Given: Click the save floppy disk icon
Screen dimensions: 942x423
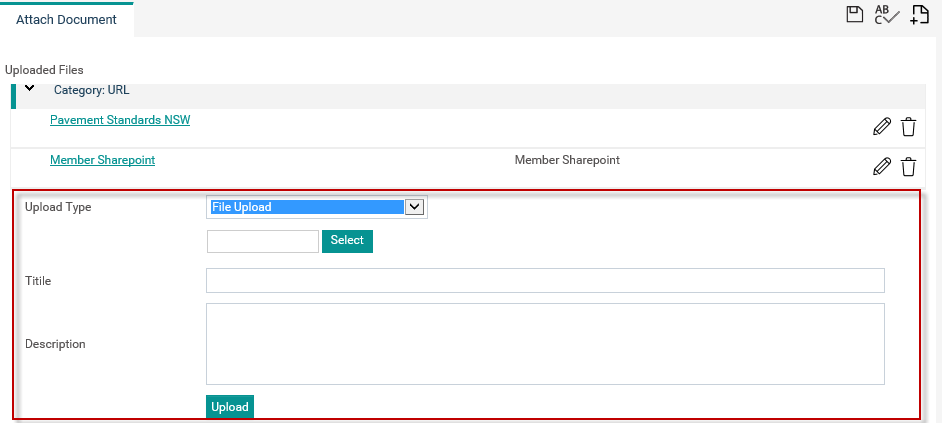Looking at the screenshot, I should (854, 14).
